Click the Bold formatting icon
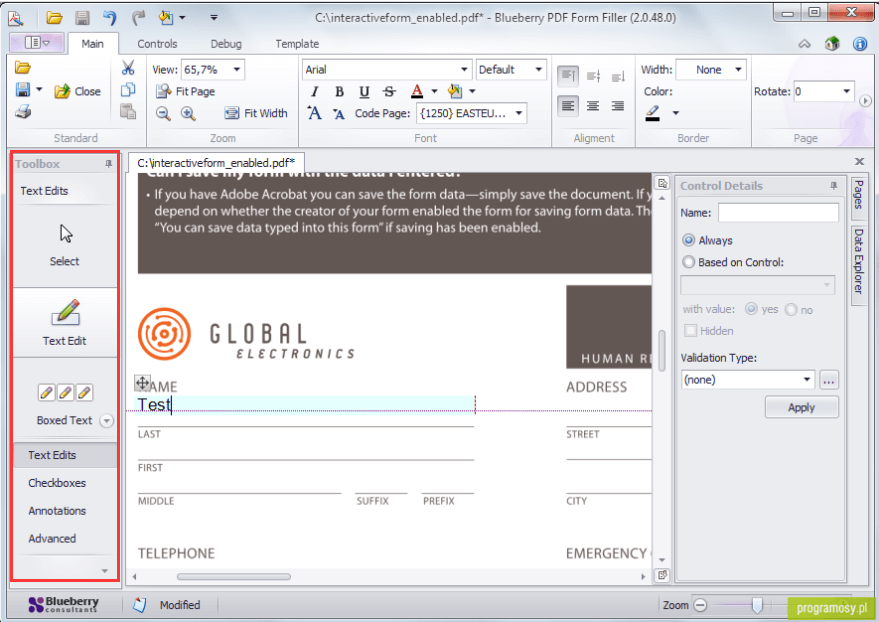Screen dimensions: 879x622 [x=339, y=92]
